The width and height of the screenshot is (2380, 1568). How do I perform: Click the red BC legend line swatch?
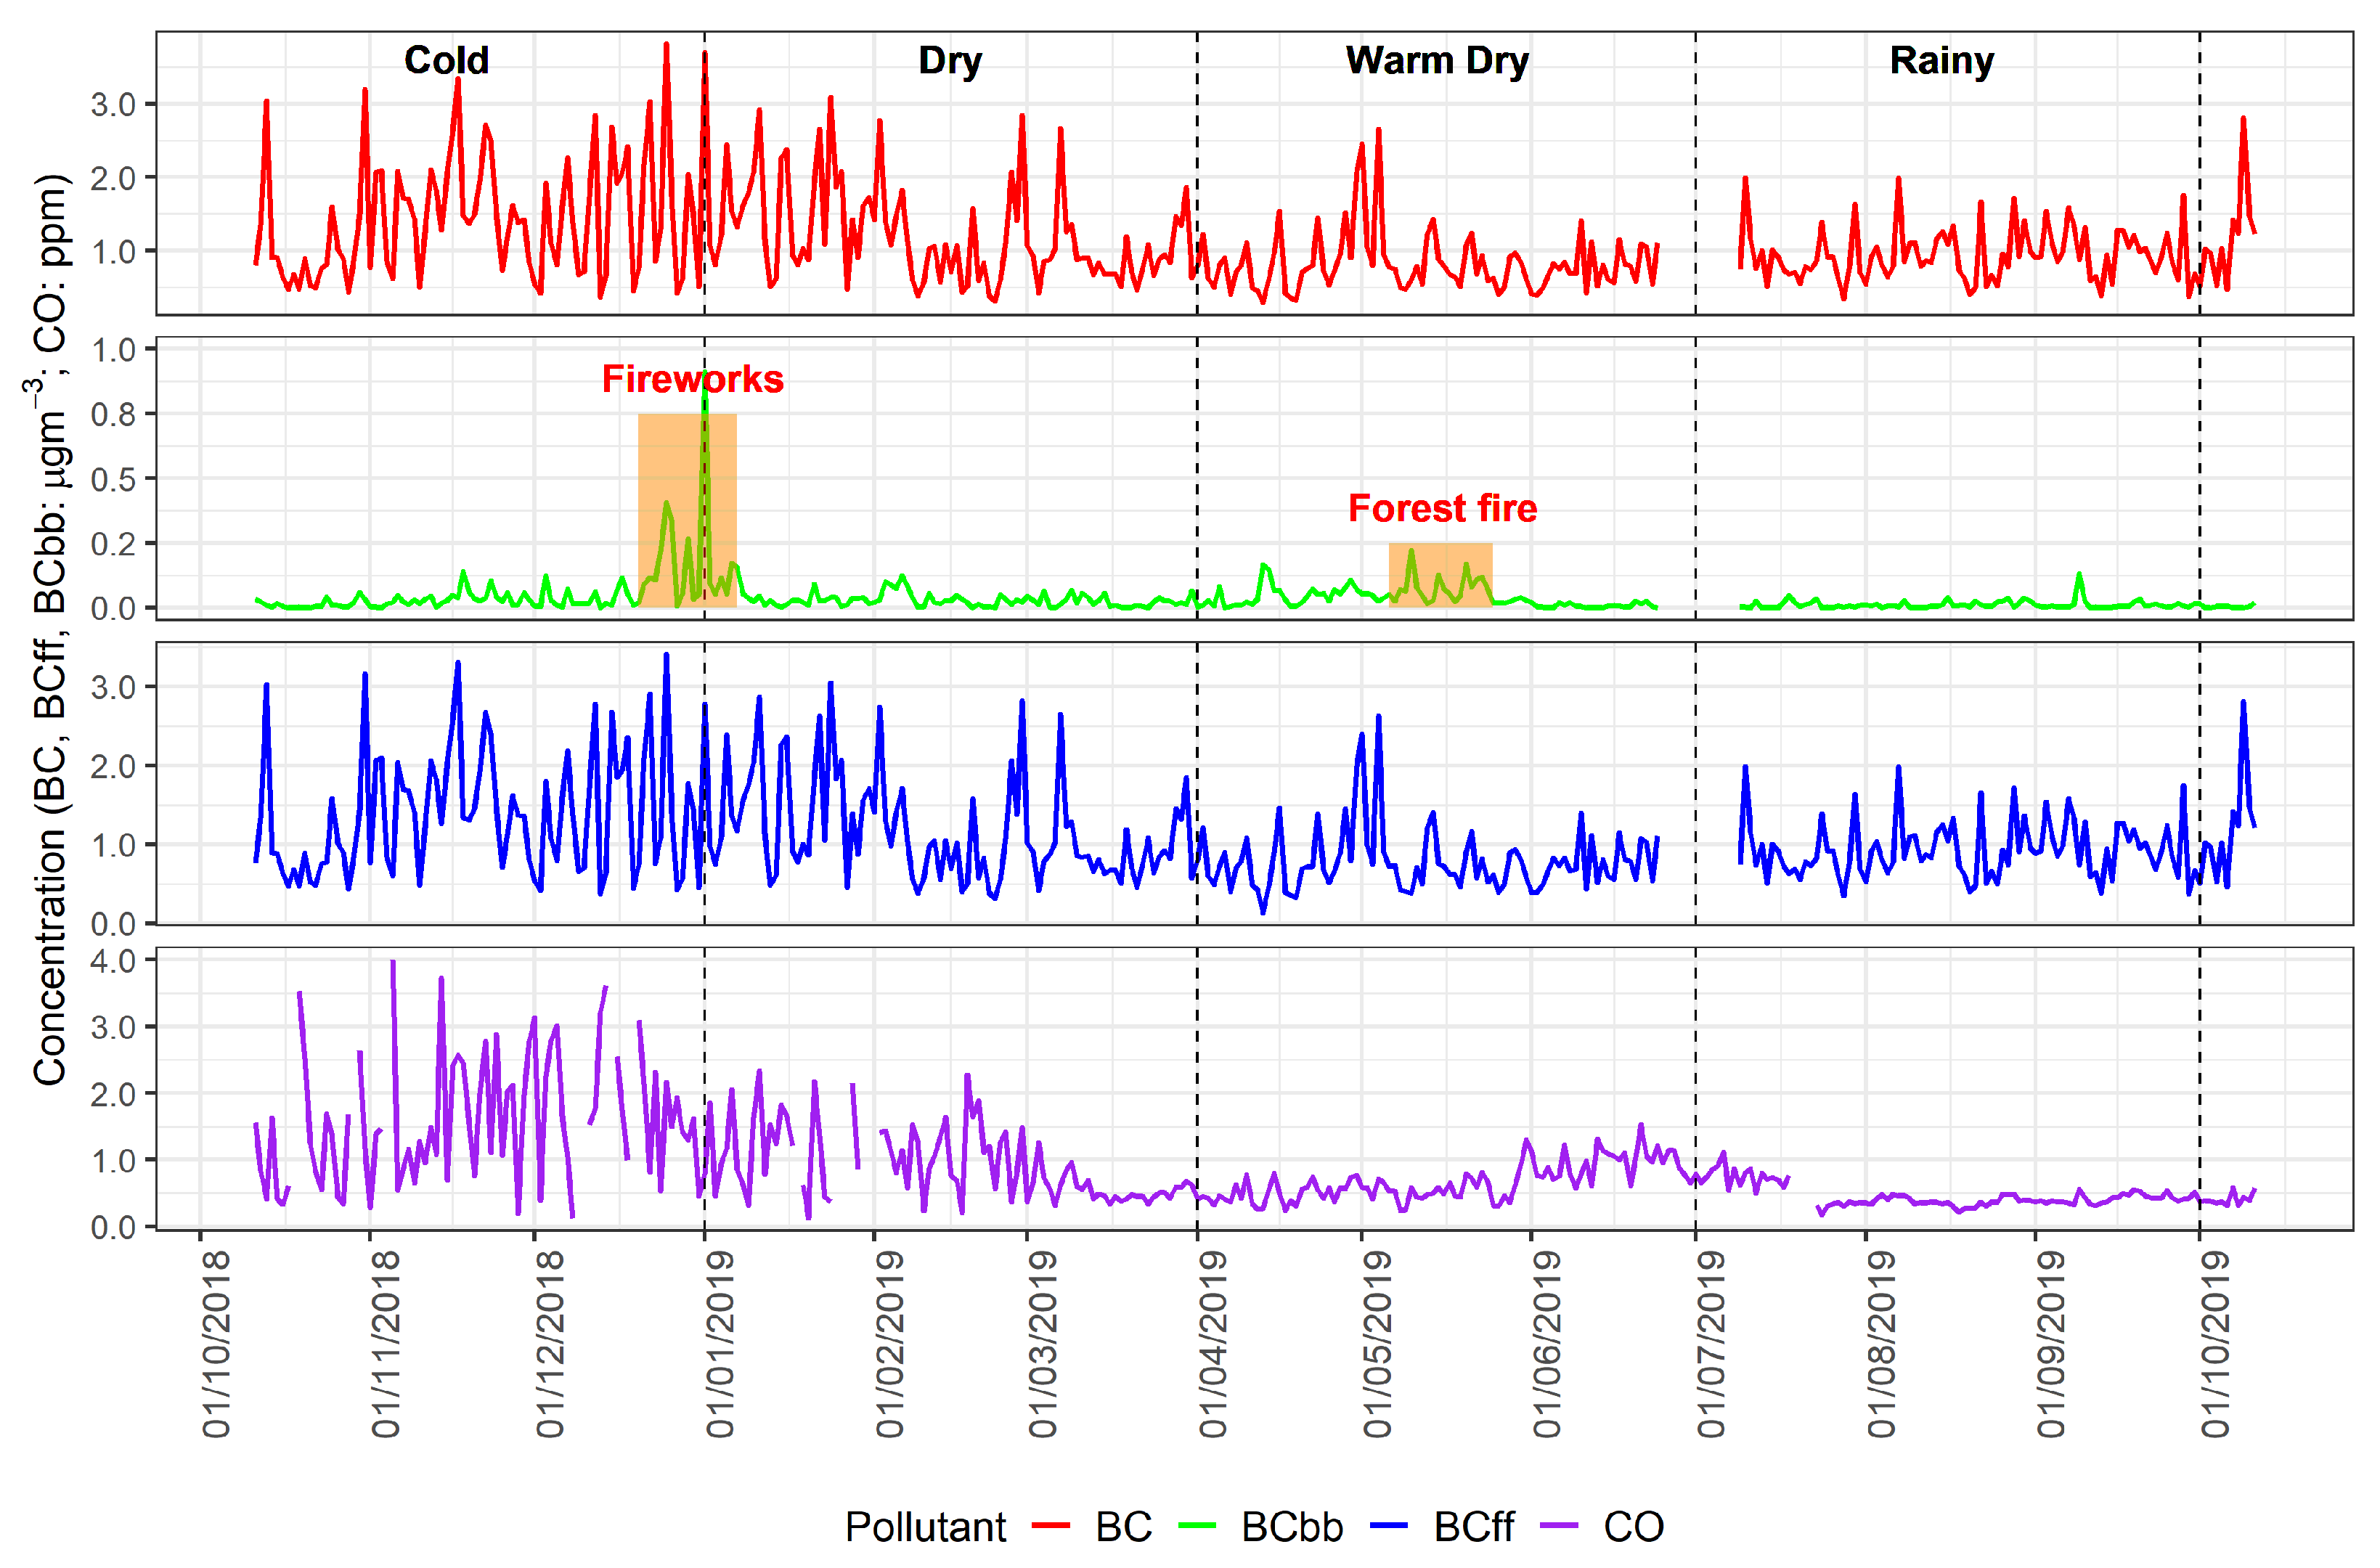(x=1051, y=1526)
